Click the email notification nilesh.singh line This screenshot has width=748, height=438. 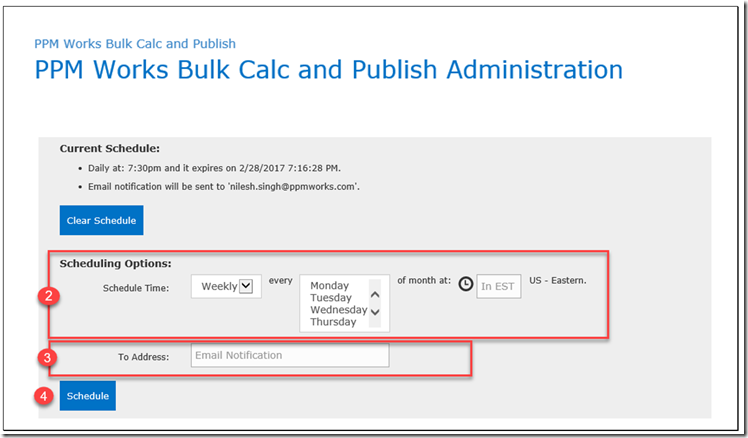click(x=224, y=187)
